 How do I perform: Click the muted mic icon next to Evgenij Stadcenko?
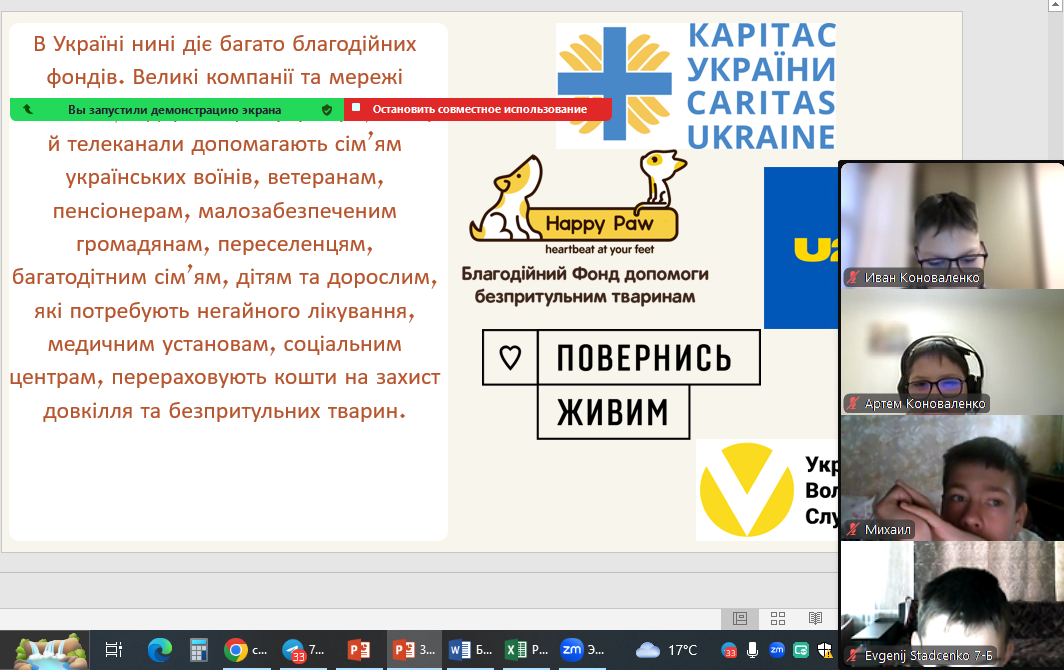click(x=853, y=656)
